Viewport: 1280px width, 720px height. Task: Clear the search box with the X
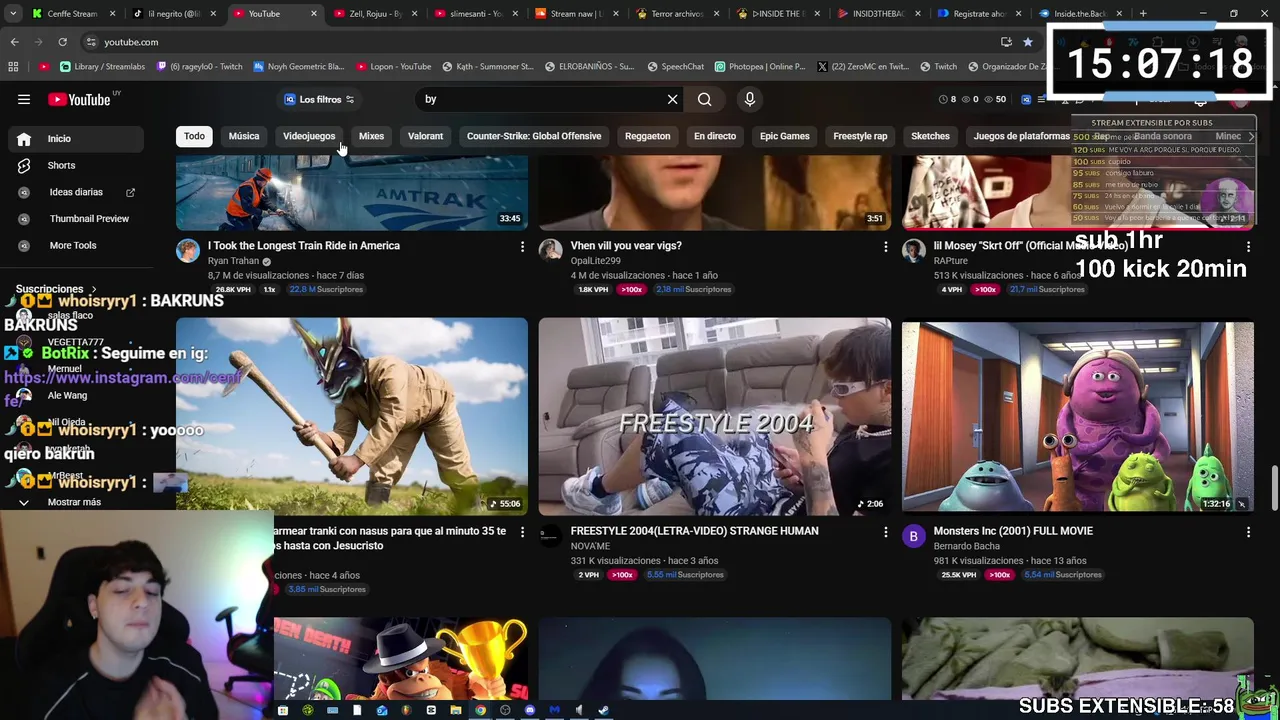pyautogui.click(x=673, y=99)
